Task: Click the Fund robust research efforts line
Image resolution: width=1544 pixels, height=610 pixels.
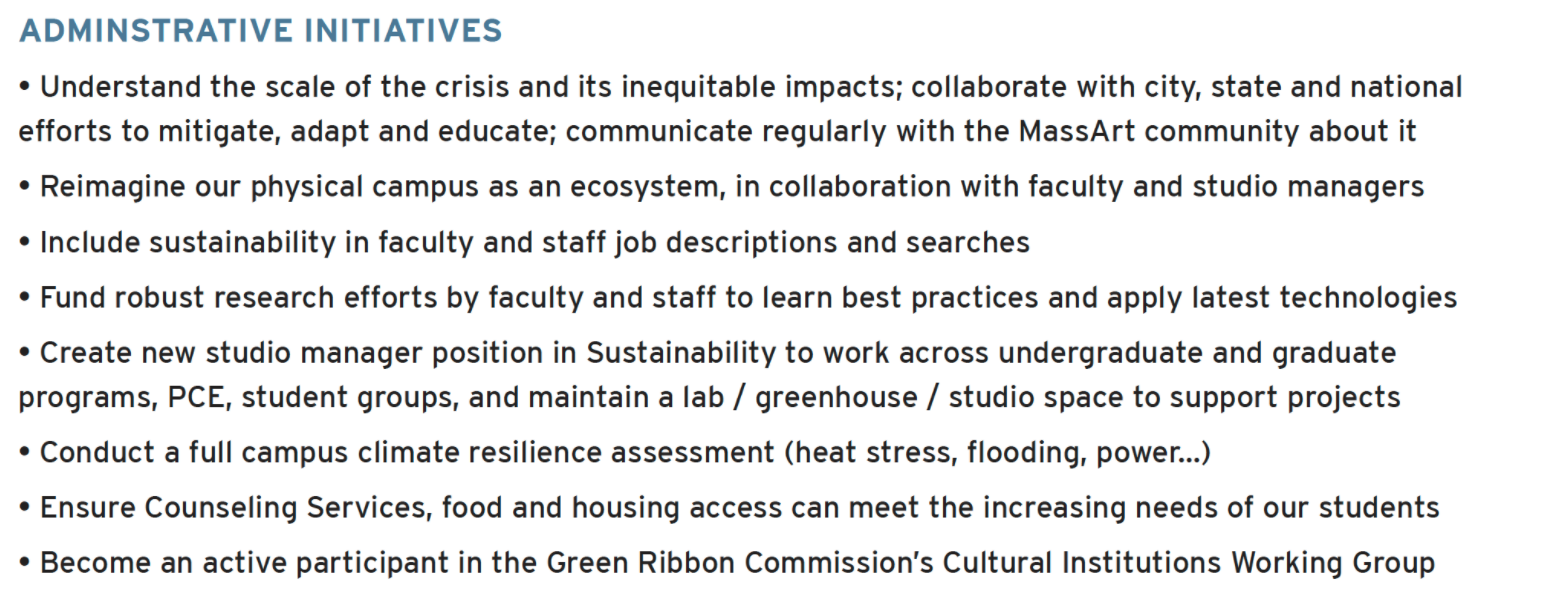Action: point(737,298)
